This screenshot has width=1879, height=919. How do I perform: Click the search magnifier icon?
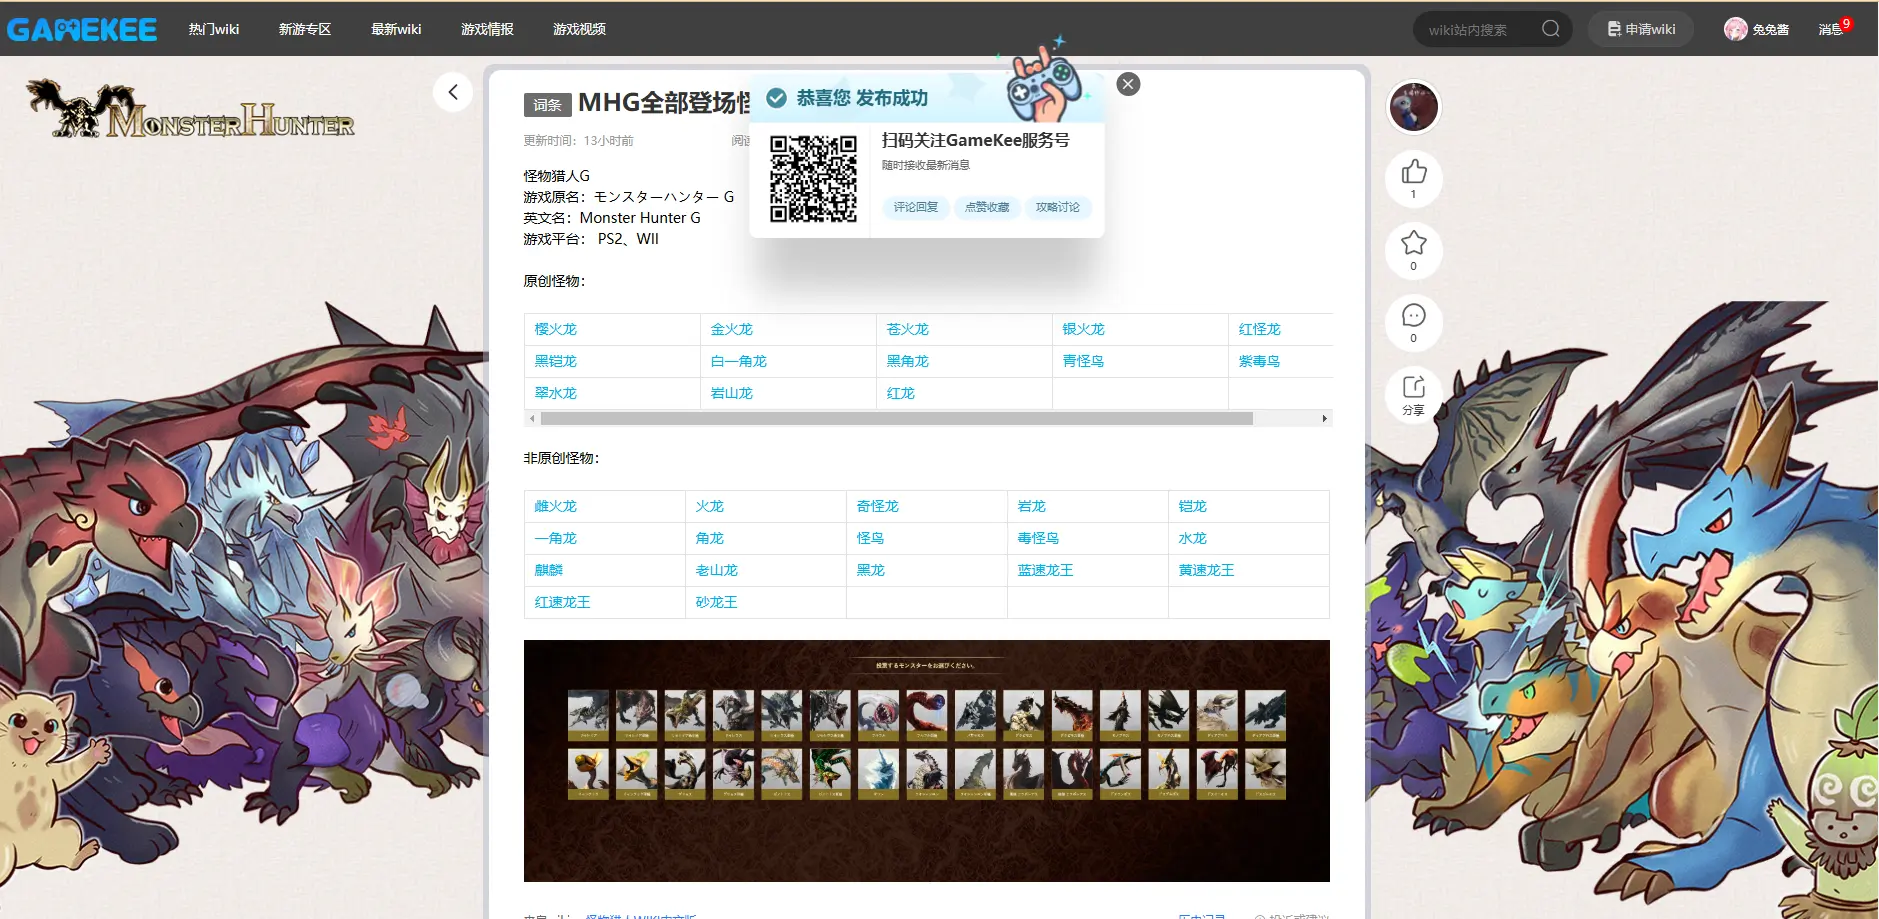pyautogui.click(x=1550, y=29)
